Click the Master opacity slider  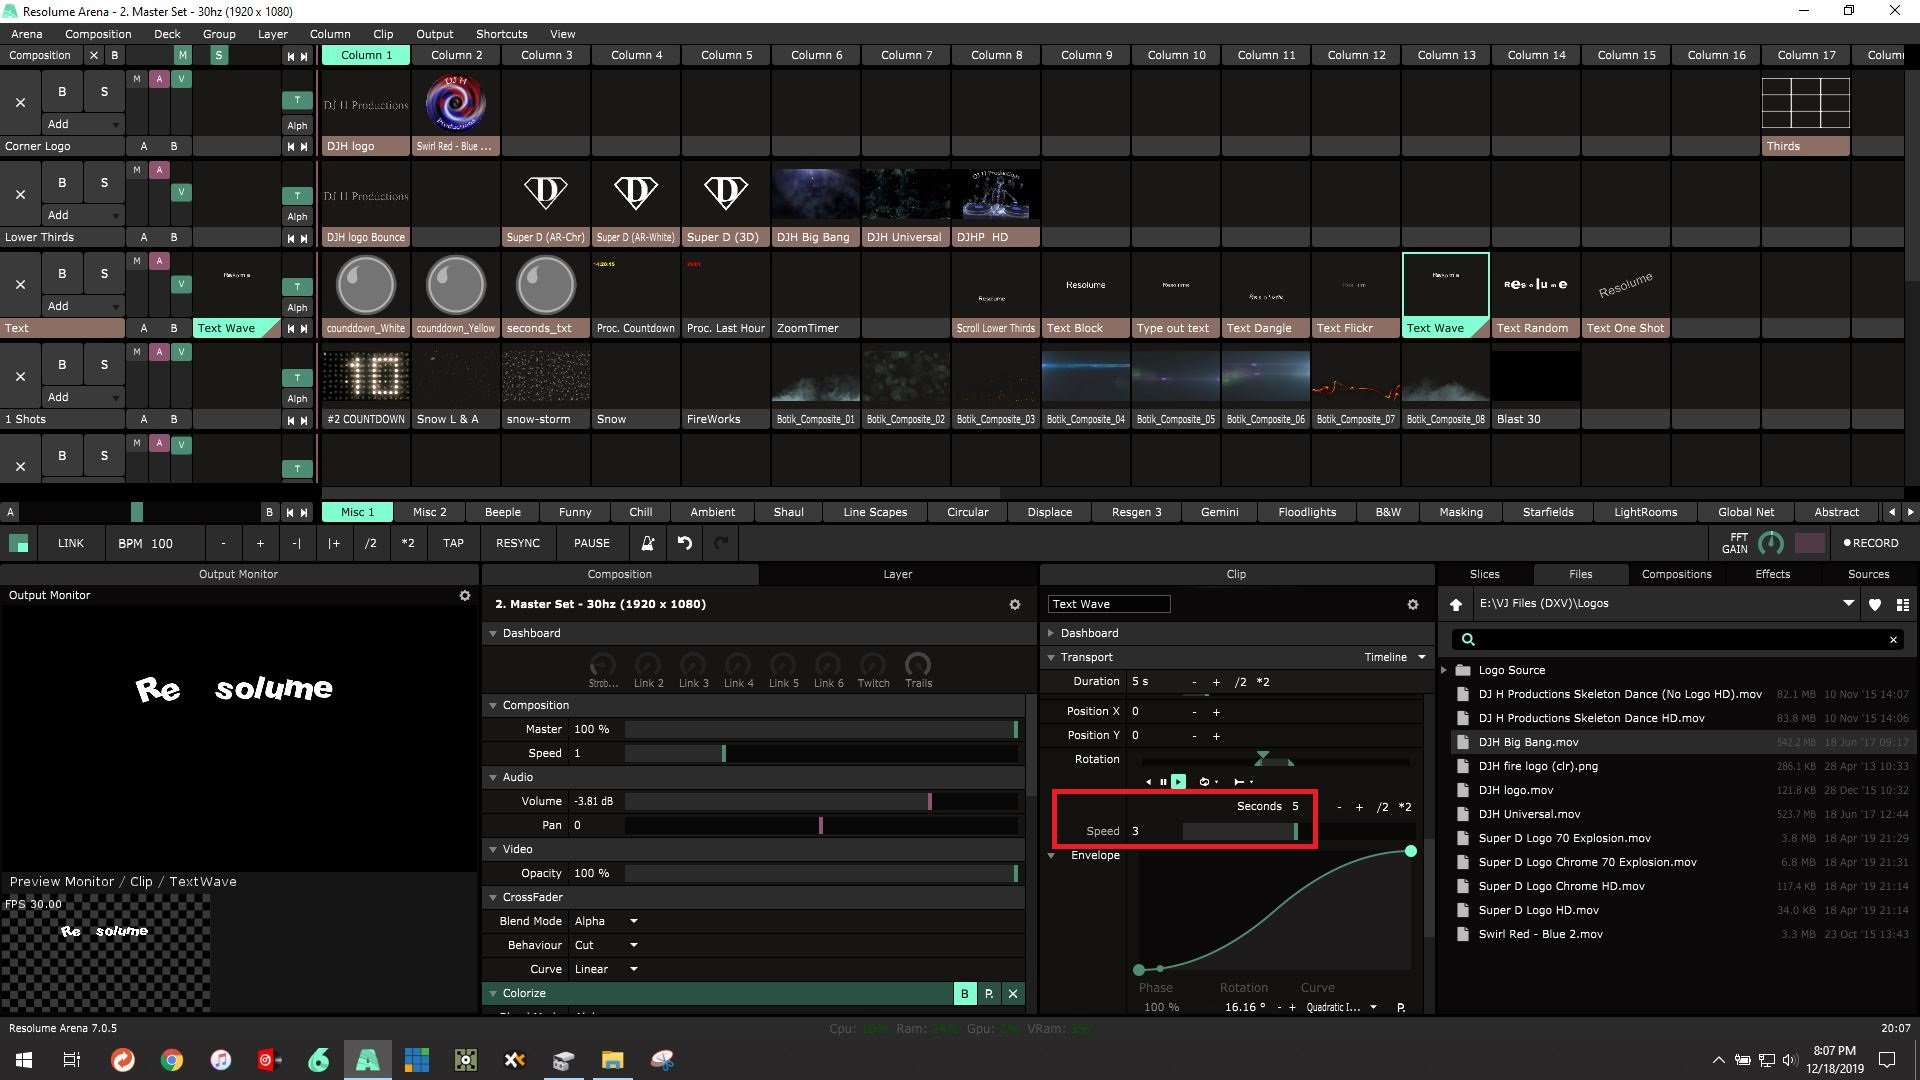(820, 729)
